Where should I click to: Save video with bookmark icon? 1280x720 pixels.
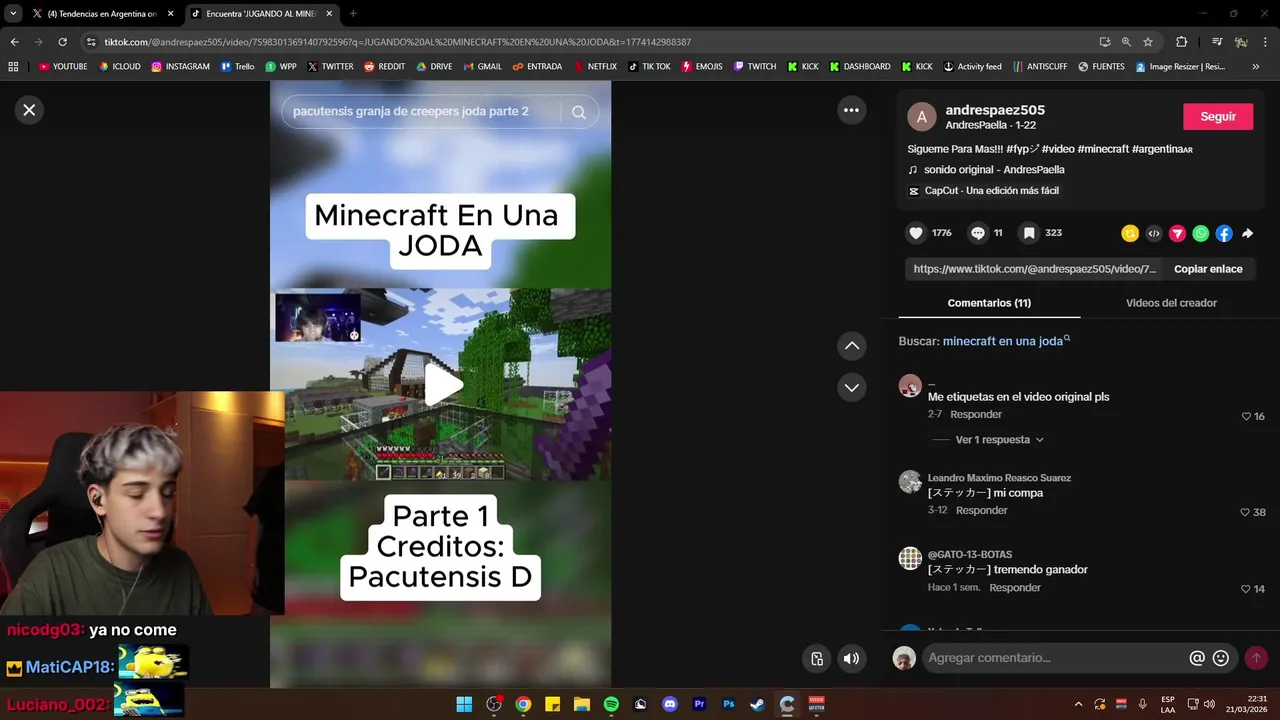1029,233
